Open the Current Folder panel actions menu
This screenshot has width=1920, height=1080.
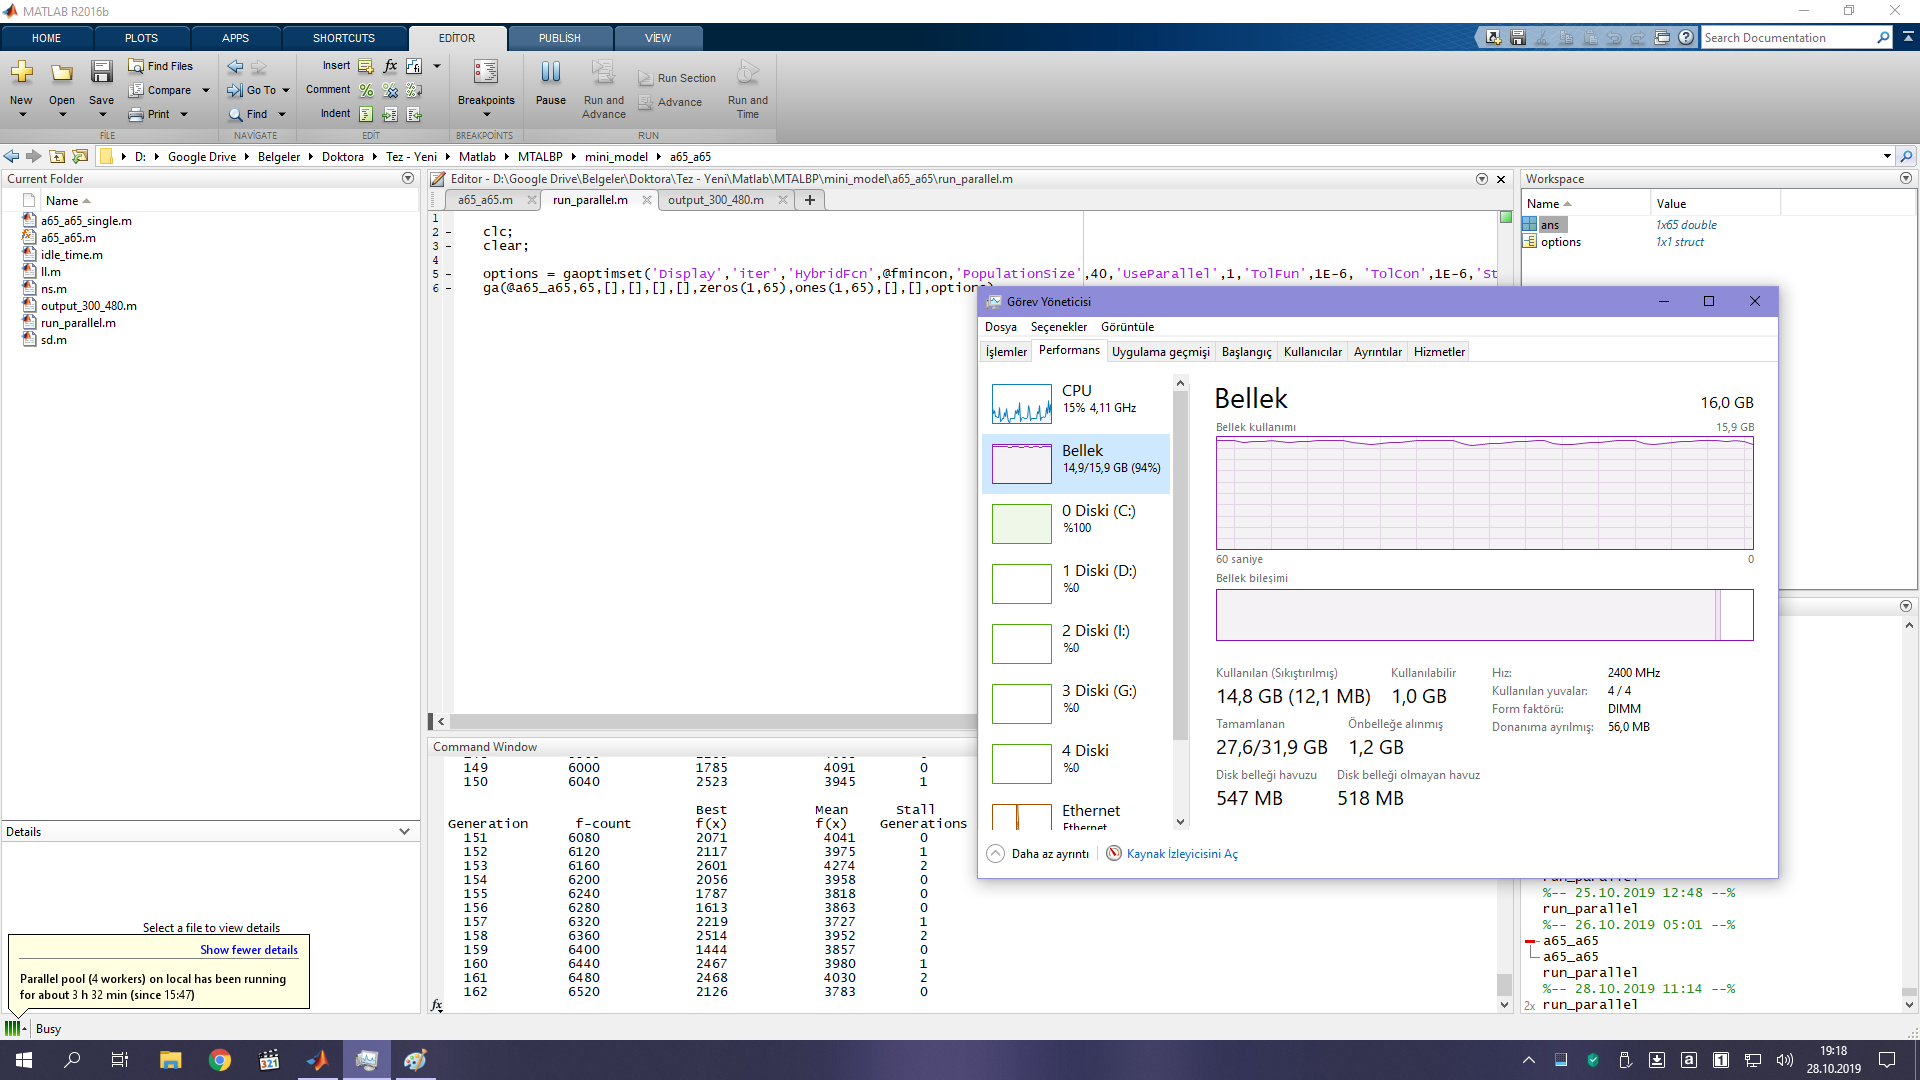408,178
